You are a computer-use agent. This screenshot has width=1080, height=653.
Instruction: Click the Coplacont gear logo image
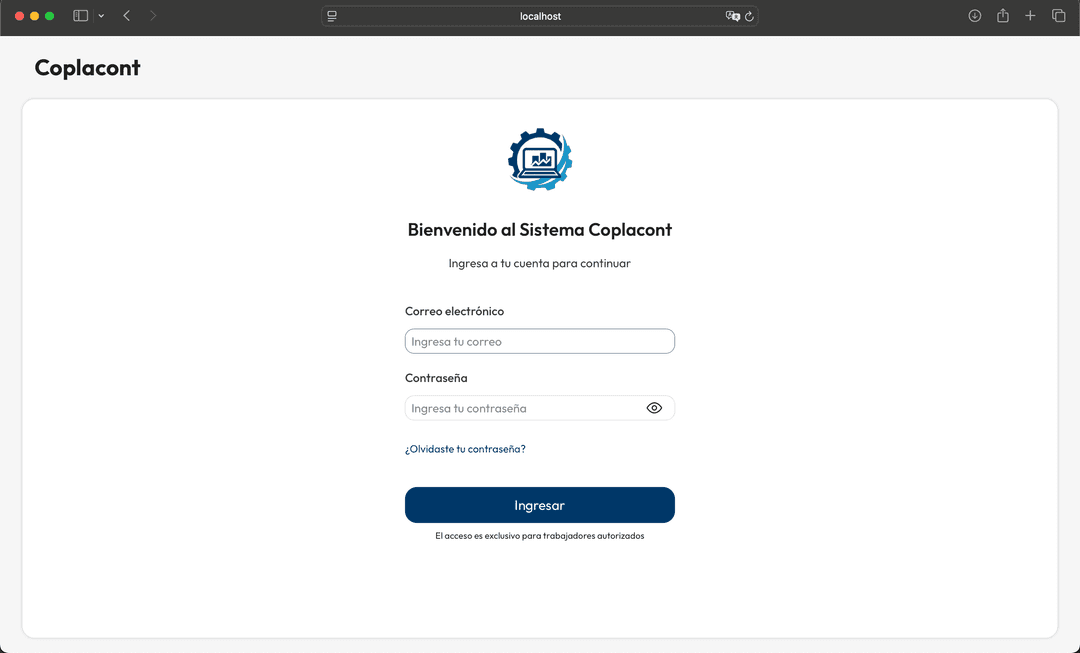[540, 160]
